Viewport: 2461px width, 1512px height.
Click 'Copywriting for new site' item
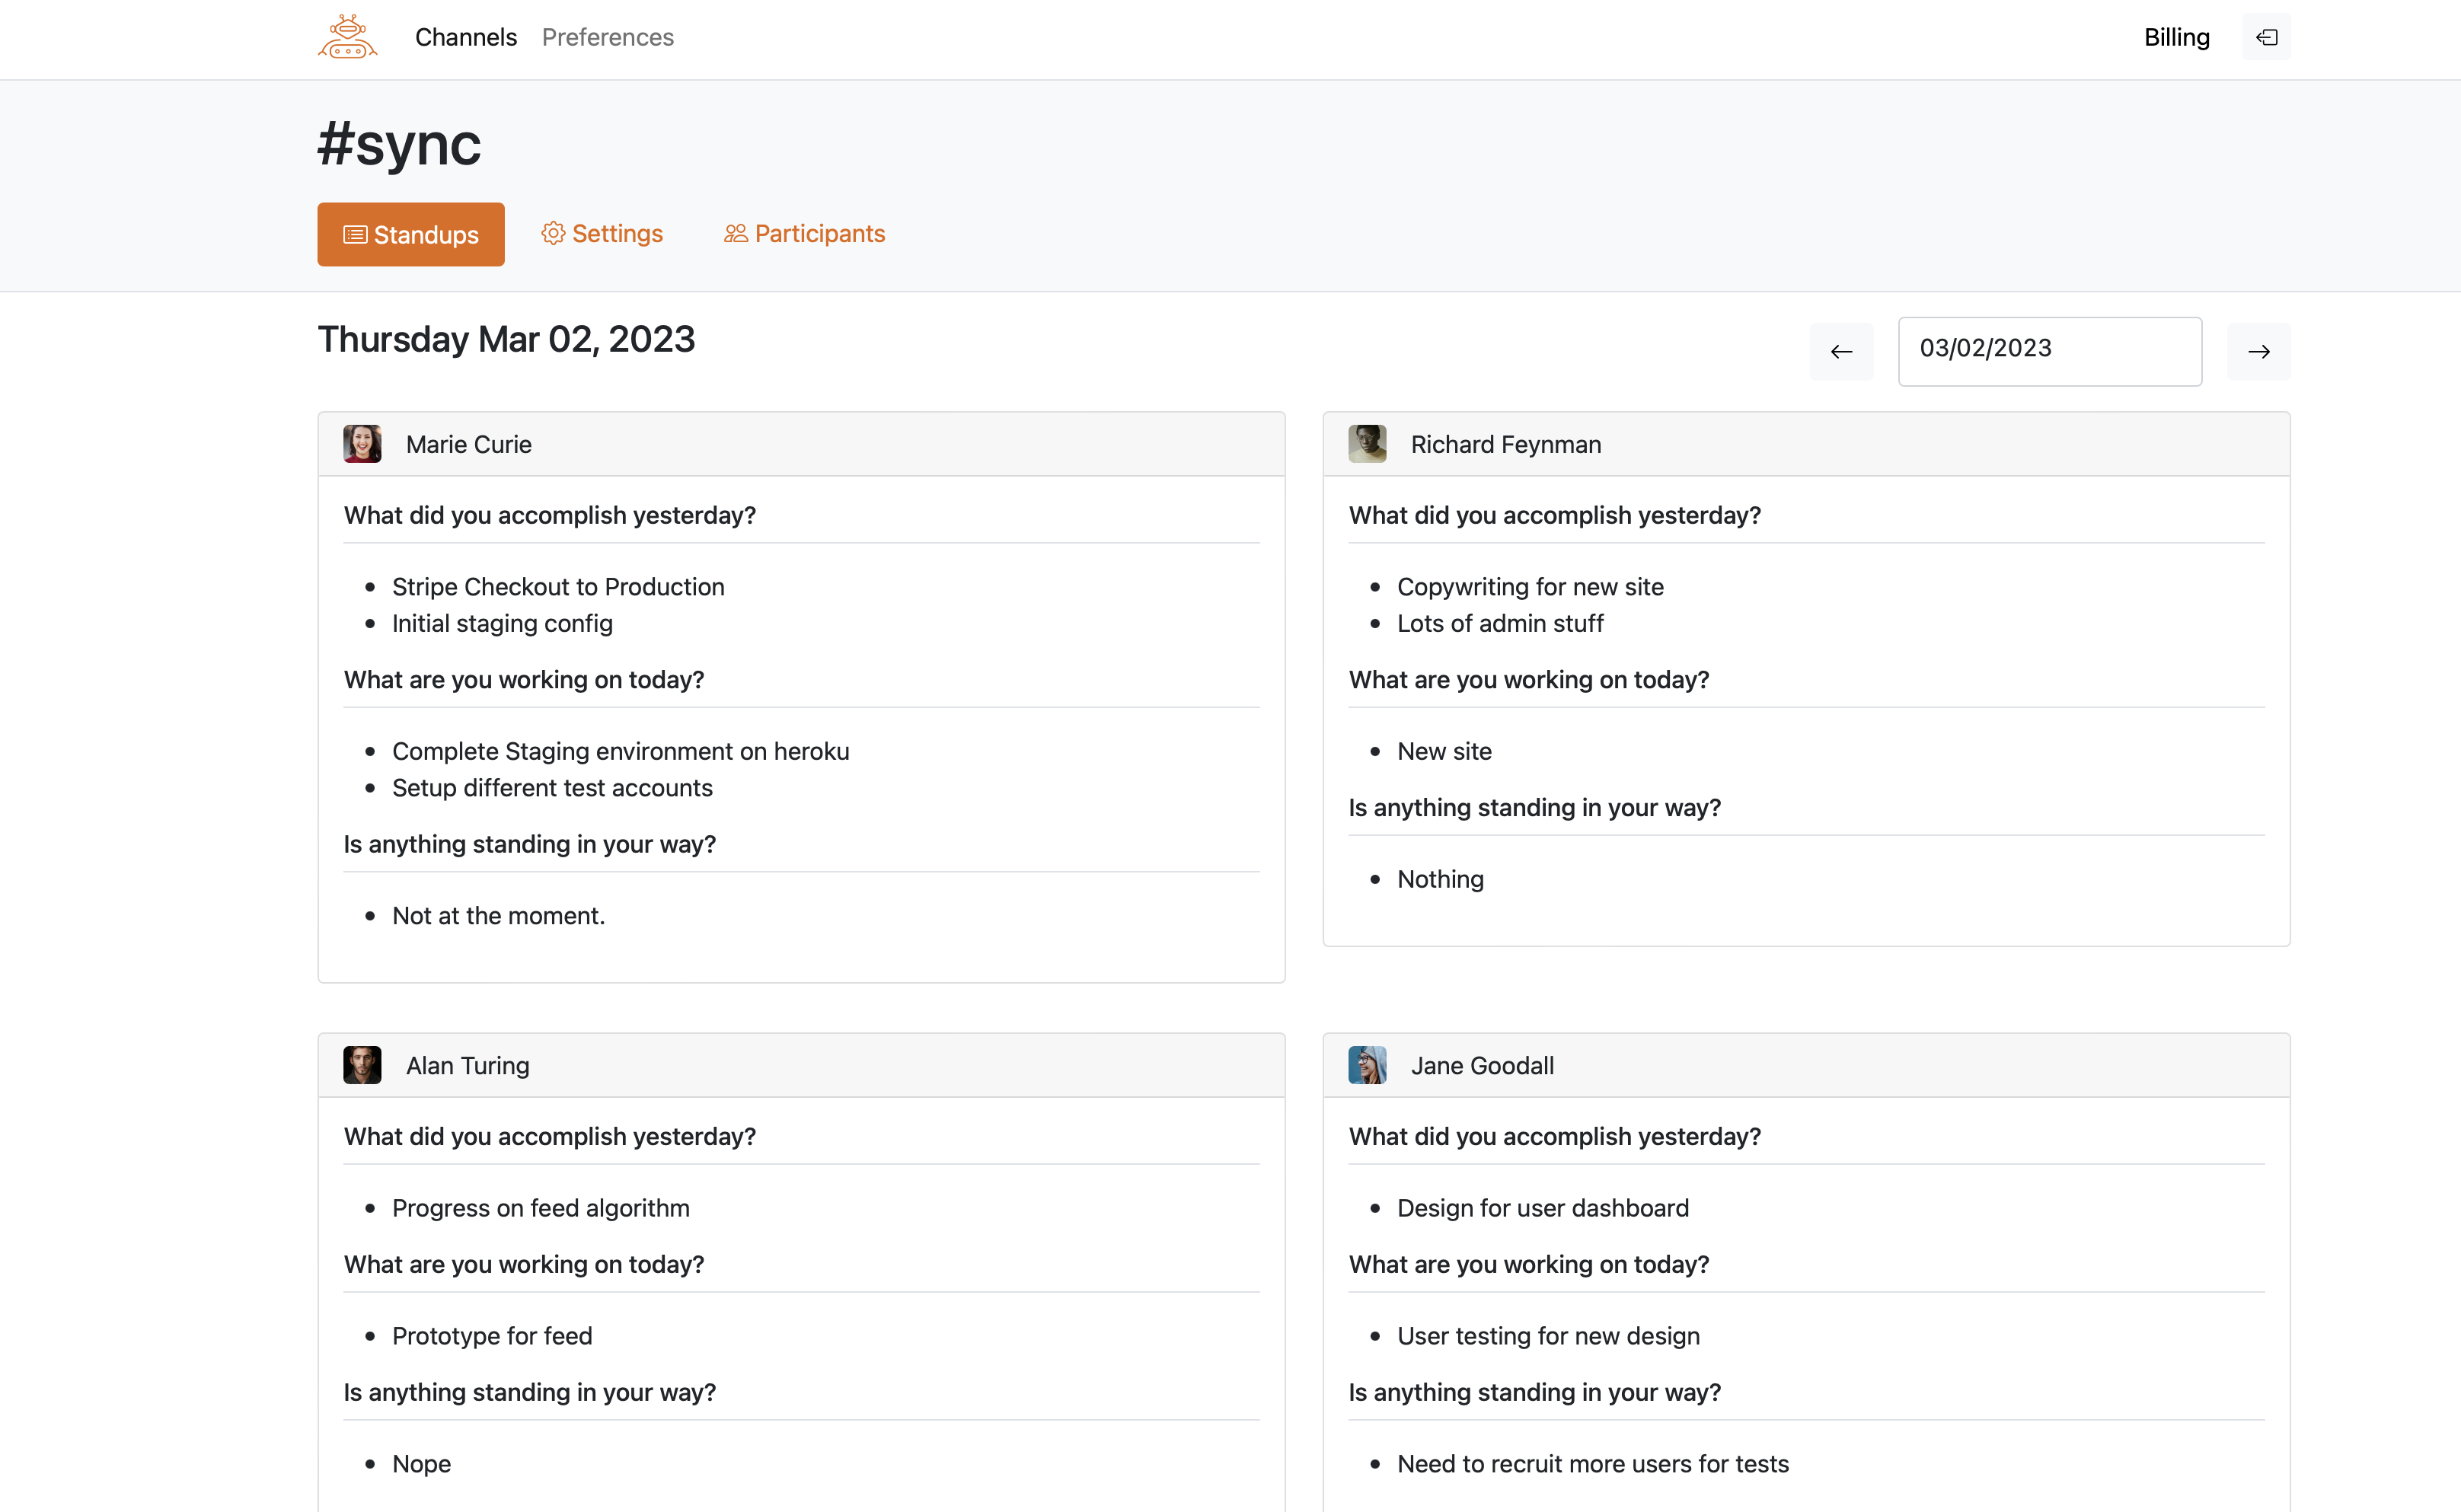click(x=1530, y=586)
